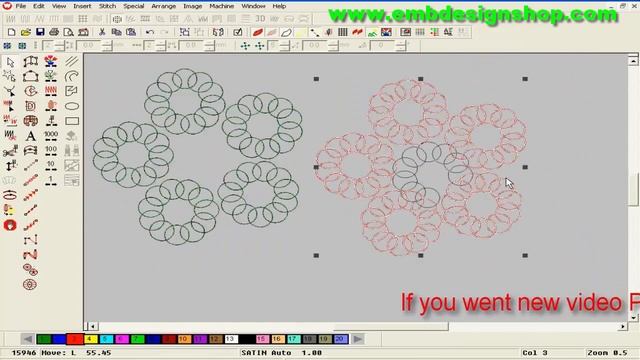Click top-center selection handle of red design
The image size is (640, 360).
click(421, 79)
